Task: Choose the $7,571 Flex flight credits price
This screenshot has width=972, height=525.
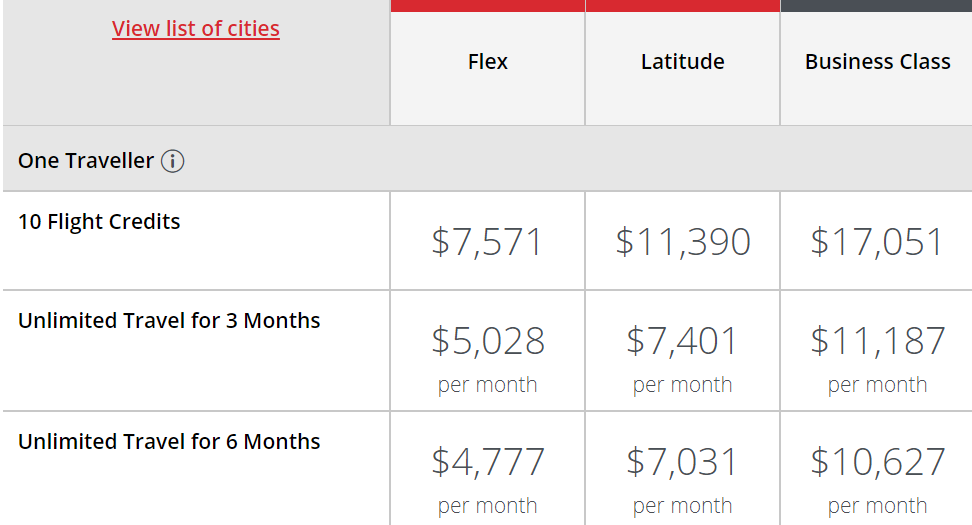Action: pyautogui.click(x=488, y=242)
